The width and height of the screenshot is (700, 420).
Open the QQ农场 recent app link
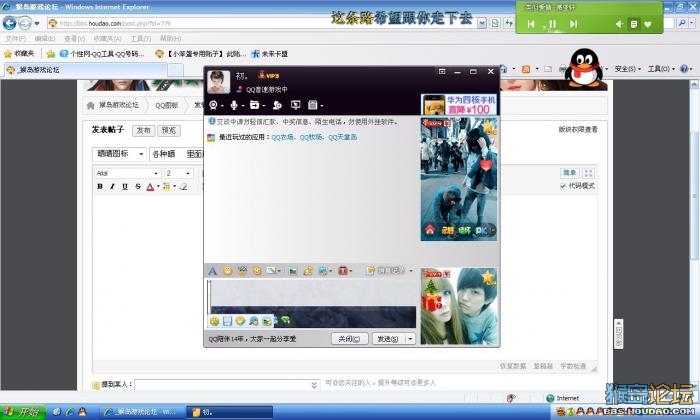coord(283,137)
